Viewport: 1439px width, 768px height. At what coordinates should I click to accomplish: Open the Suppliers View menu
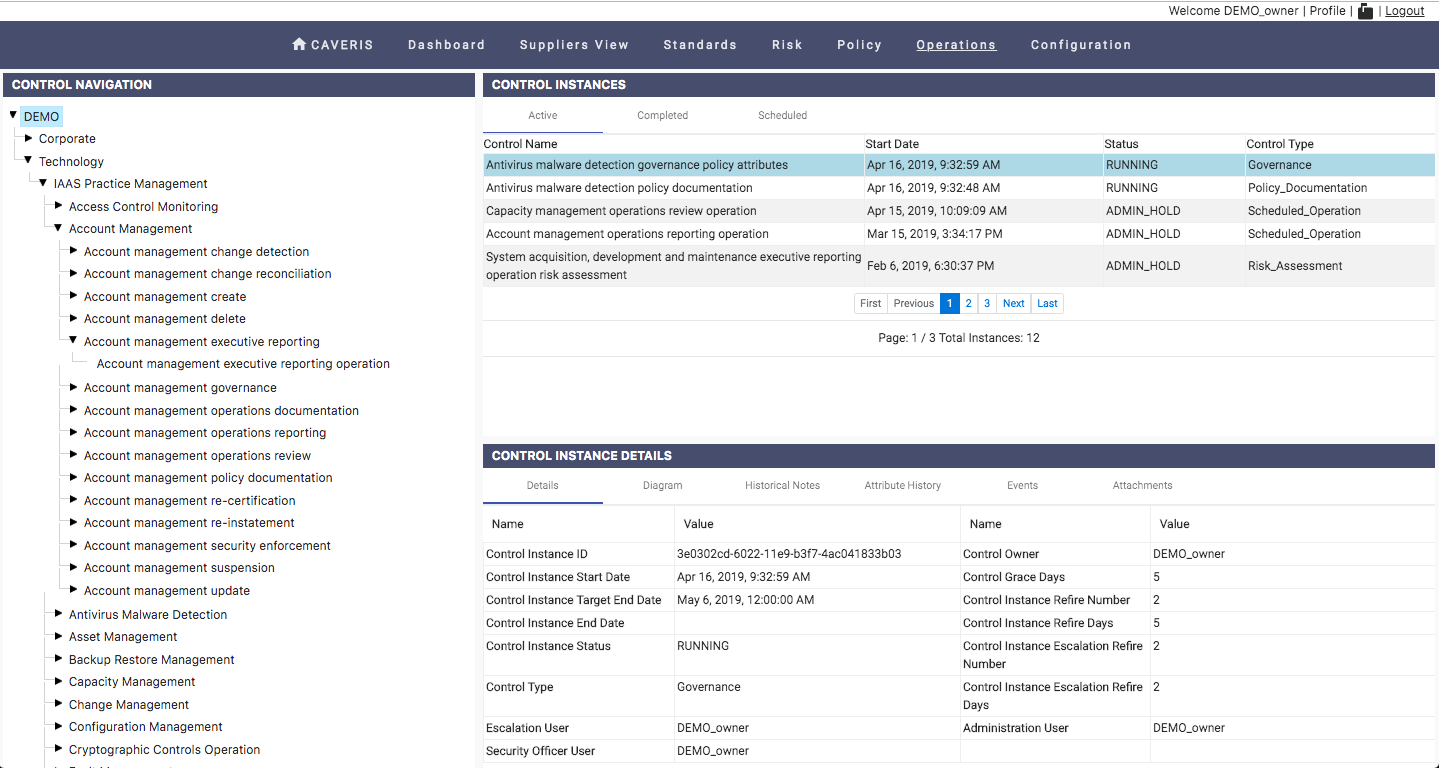574,45
